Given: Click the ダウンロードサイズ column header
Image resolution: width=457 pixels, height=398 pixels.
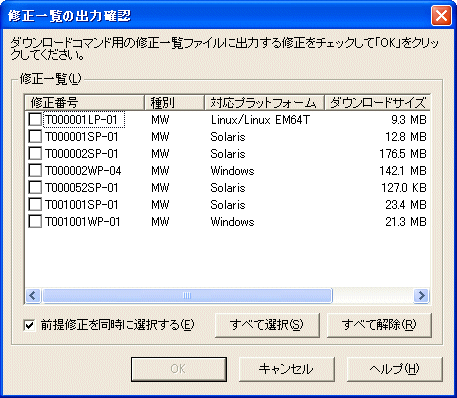Looking at the screenshot, I should (377, 103).
